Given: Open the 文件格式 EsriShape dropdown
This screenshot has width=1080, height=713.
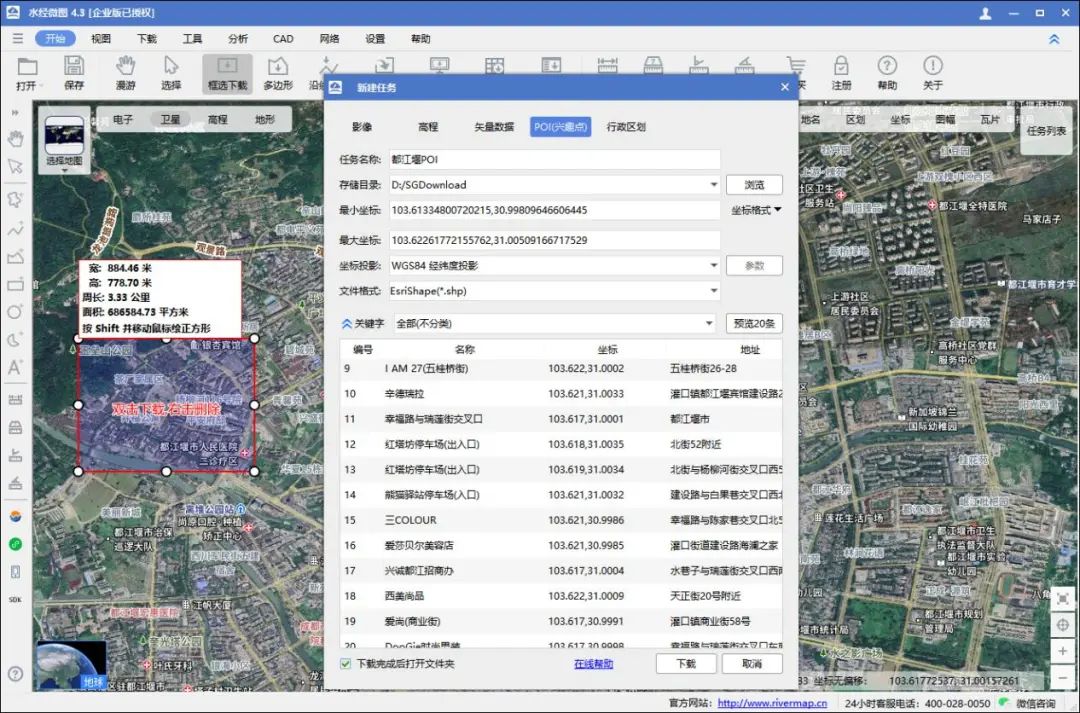Looking at the screenshot, I should point(714,291).
